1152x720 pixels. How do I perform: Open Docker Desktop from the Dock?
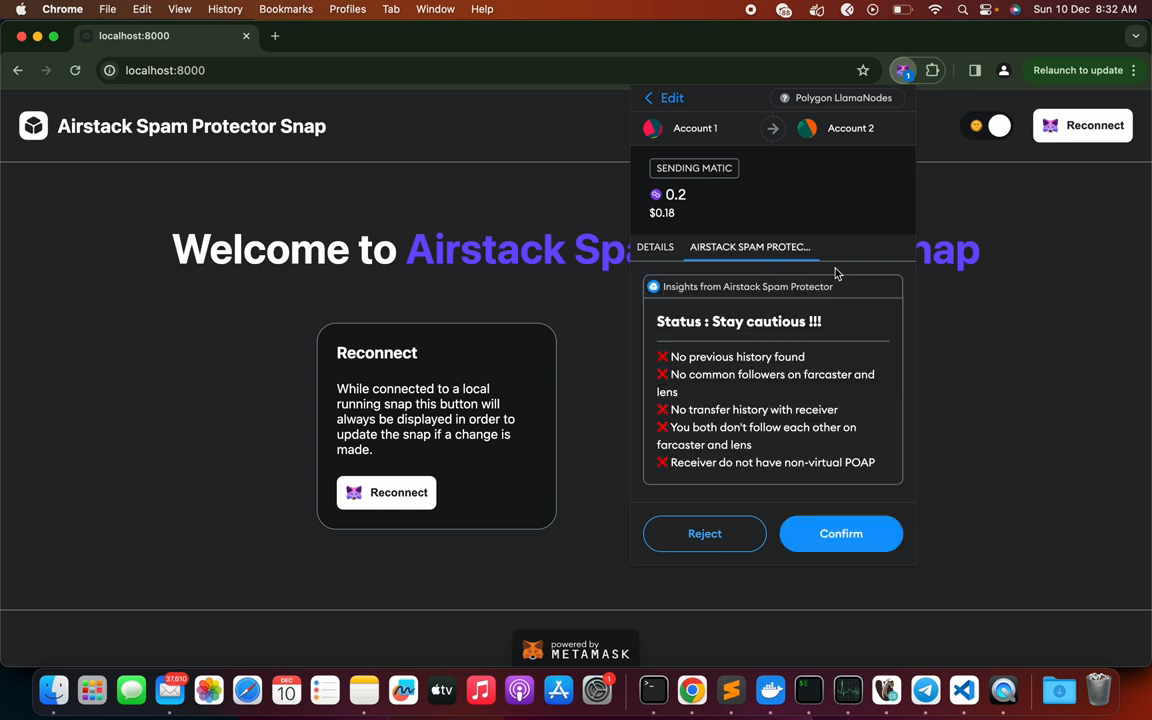coord(770,690)
